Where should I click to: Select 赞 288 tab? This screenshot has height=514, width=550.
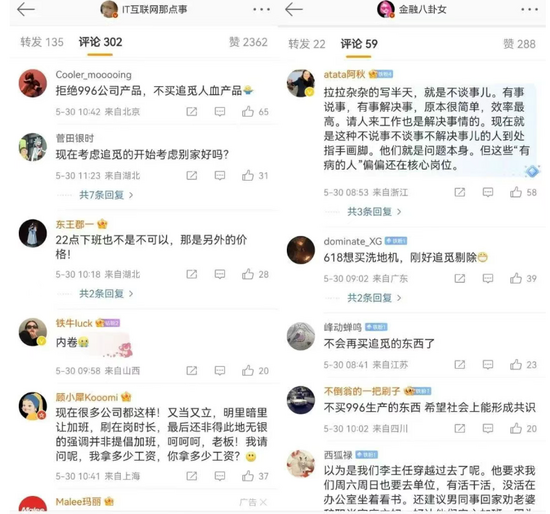(x=519, y=44)
